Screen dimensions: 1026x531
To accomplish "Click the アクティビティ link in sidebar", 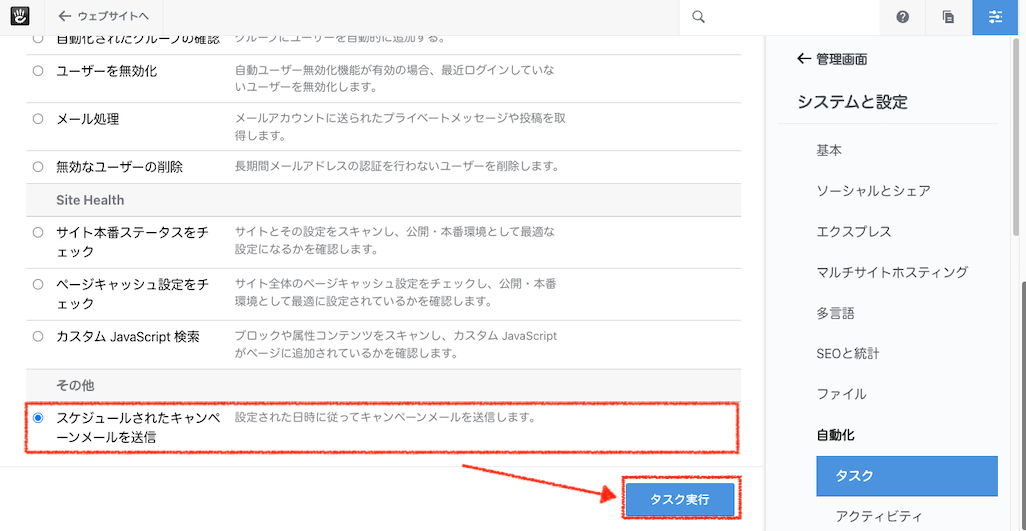I will coord(878,516).
